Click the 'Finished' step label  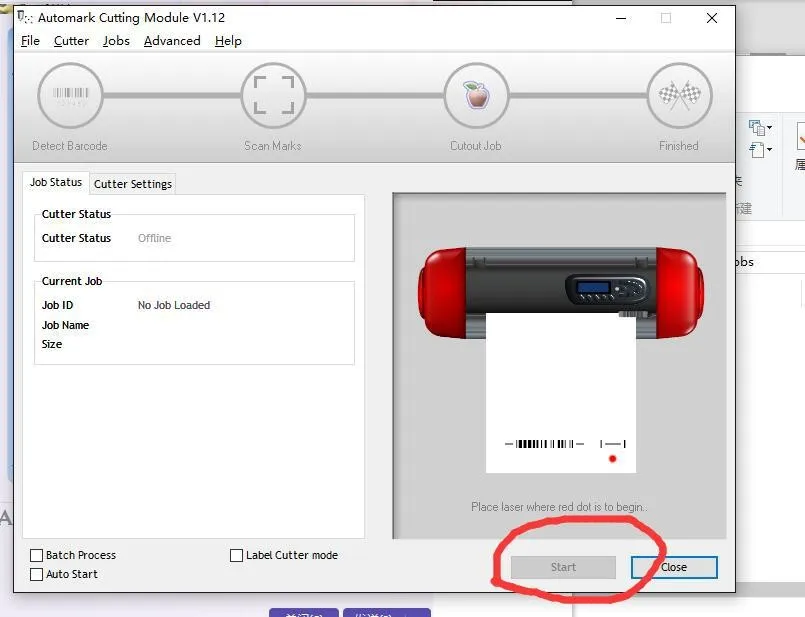679,146
